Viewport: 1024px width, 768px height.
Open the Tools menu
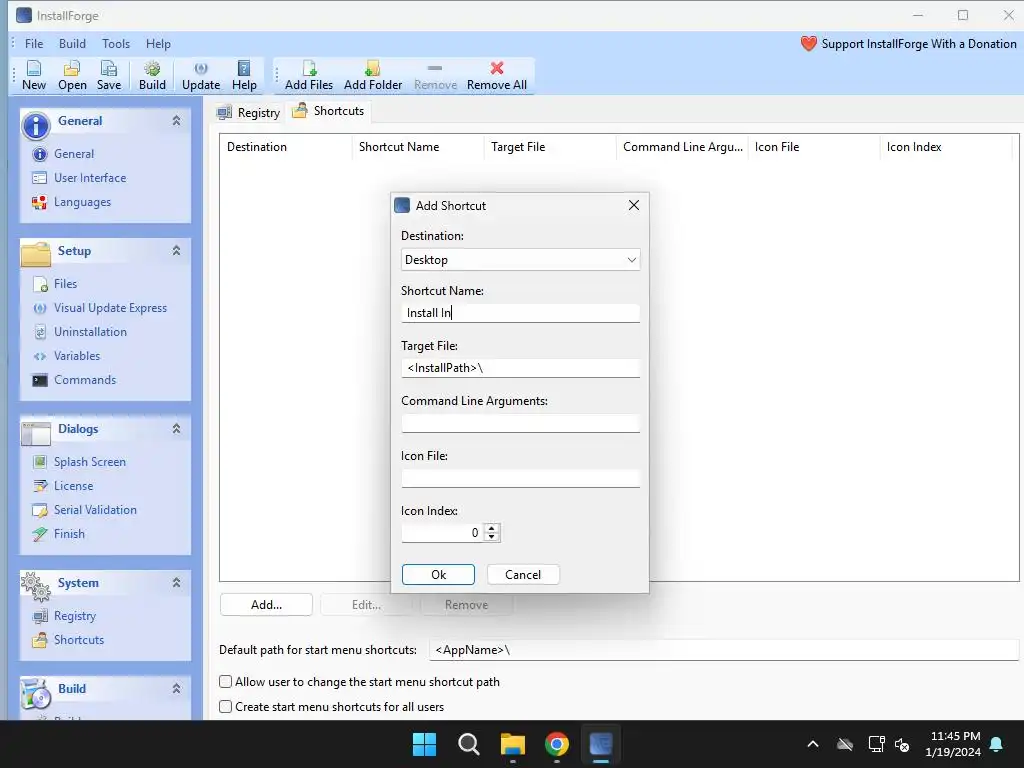point(116,44)
